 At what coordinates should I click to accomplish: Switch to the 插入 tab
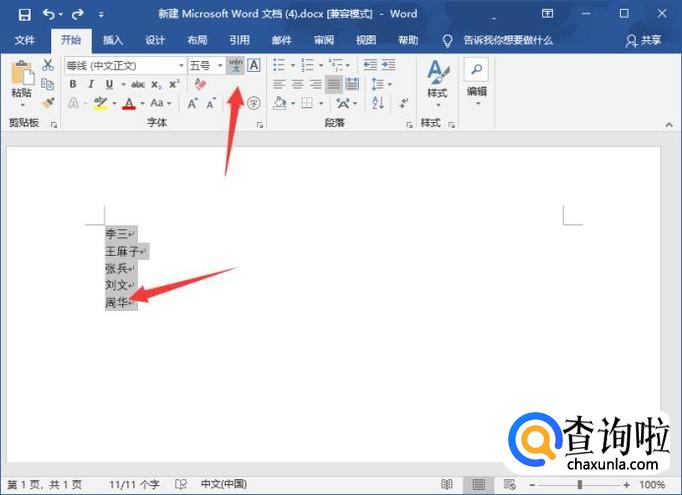(x=113, y=40)
